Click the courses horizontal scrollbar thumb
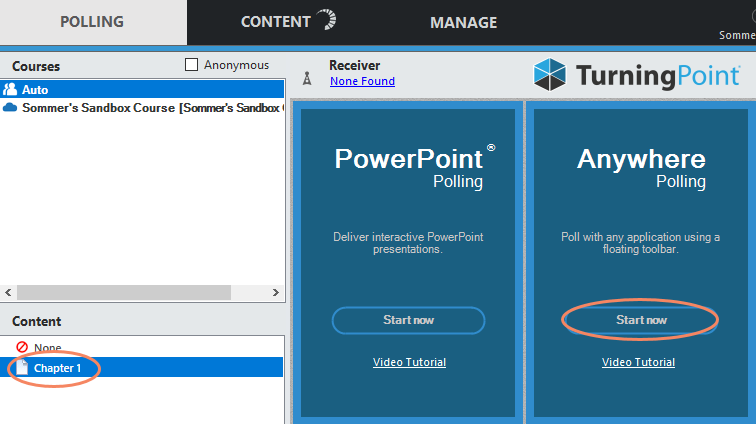756x424 pixels. click(x=124, y=292)
